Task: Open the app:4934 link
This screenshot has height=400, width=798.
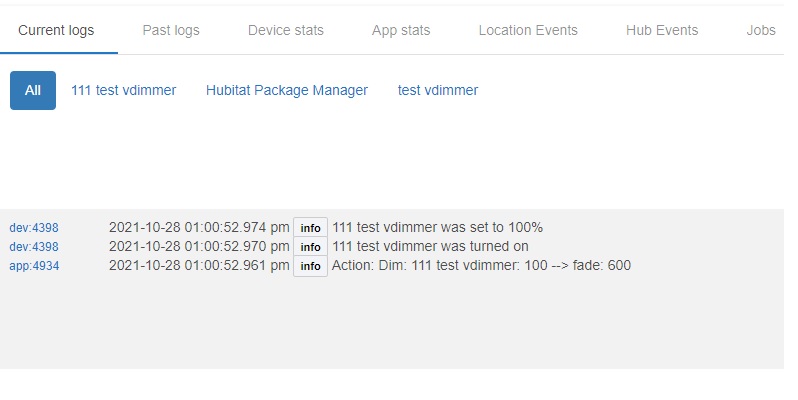Action: pyautogui.click(x=34, y=266)
